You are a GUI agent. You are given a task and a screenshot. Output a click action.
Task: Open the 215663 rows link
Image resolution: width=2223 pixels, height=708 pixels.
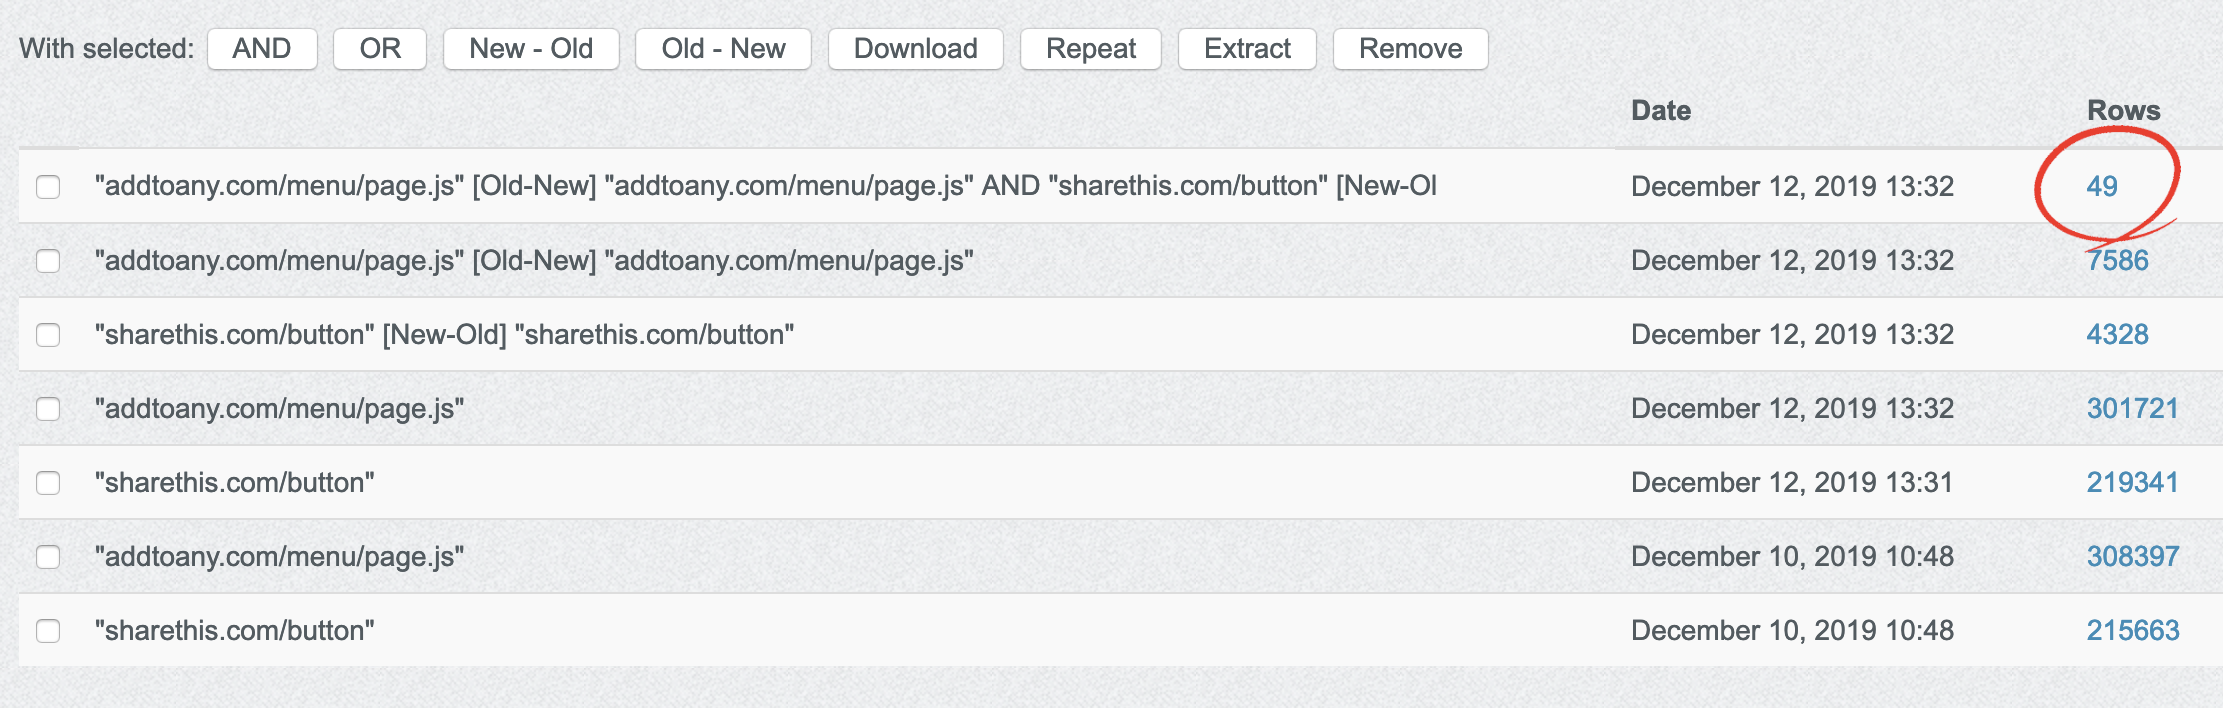point(2132,630)
